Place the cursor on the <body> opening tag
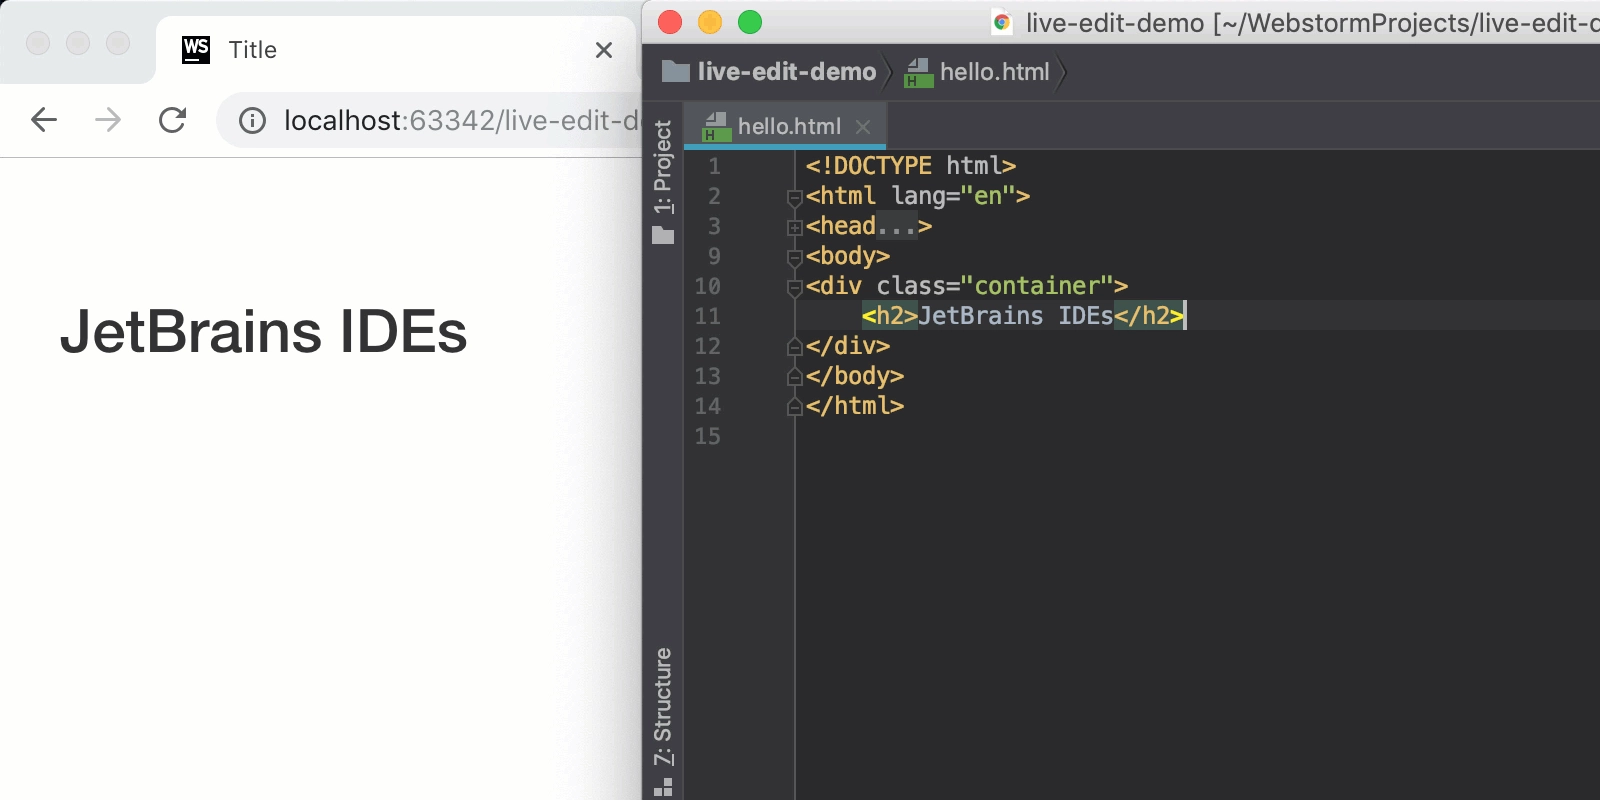This screenshot has width=1600, height=800. click(848, 256)
